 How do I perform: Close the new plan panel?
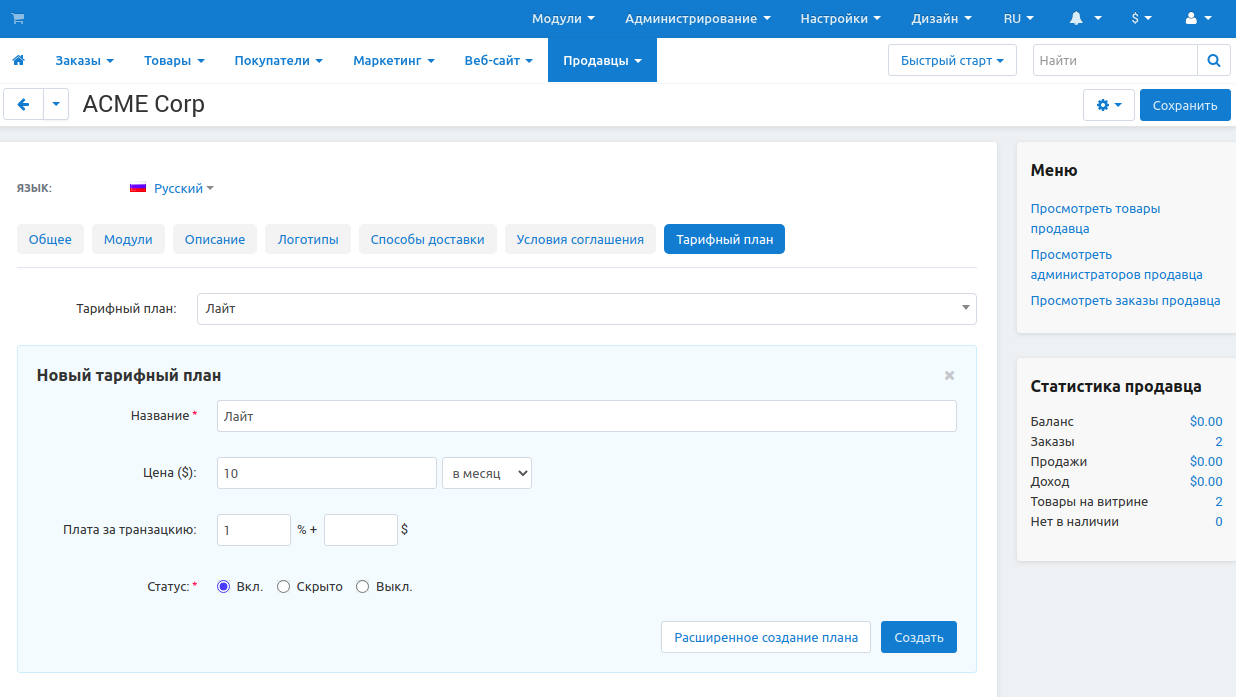tap(949, 376)
